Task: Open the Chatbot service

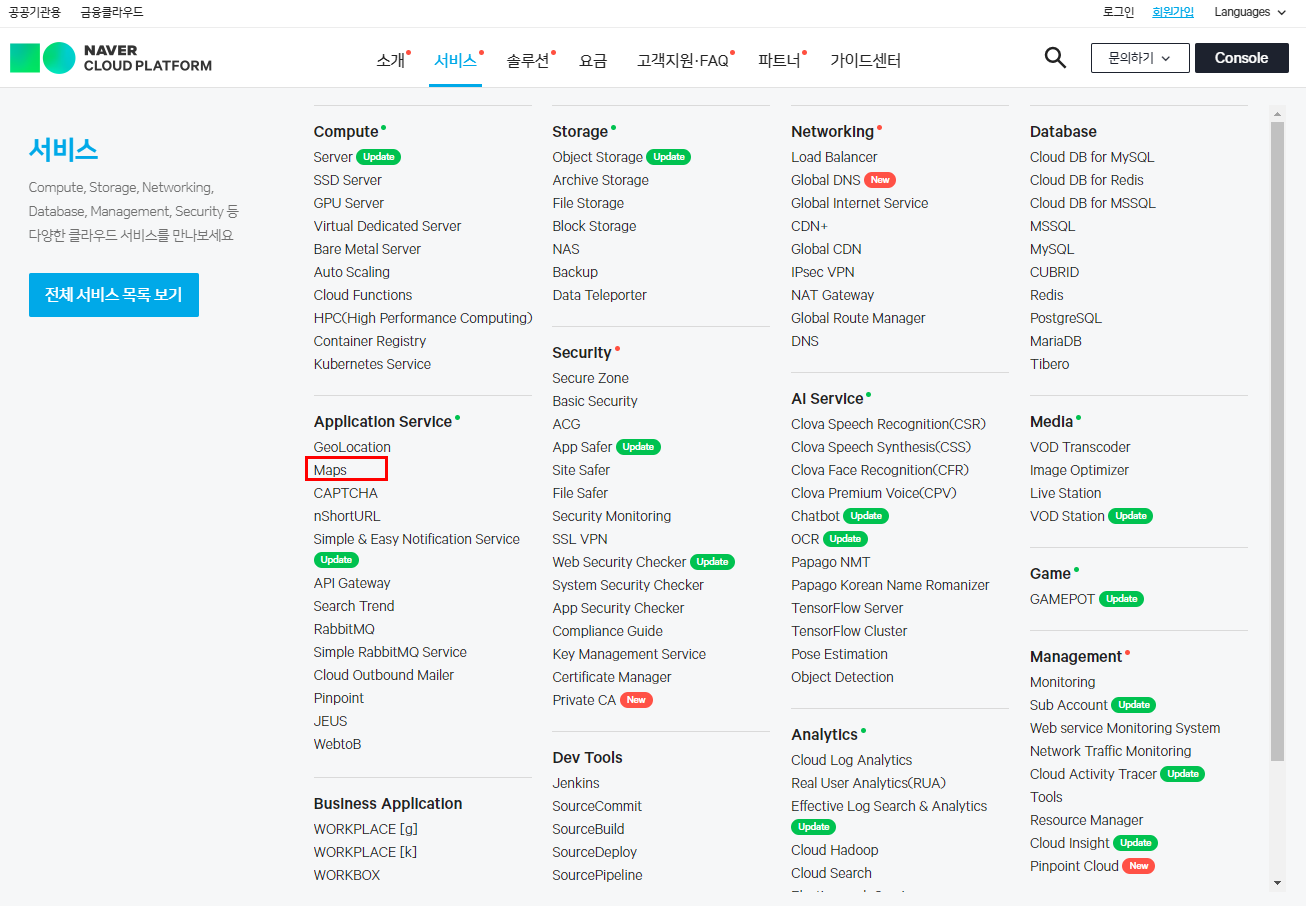Action: 815,516
